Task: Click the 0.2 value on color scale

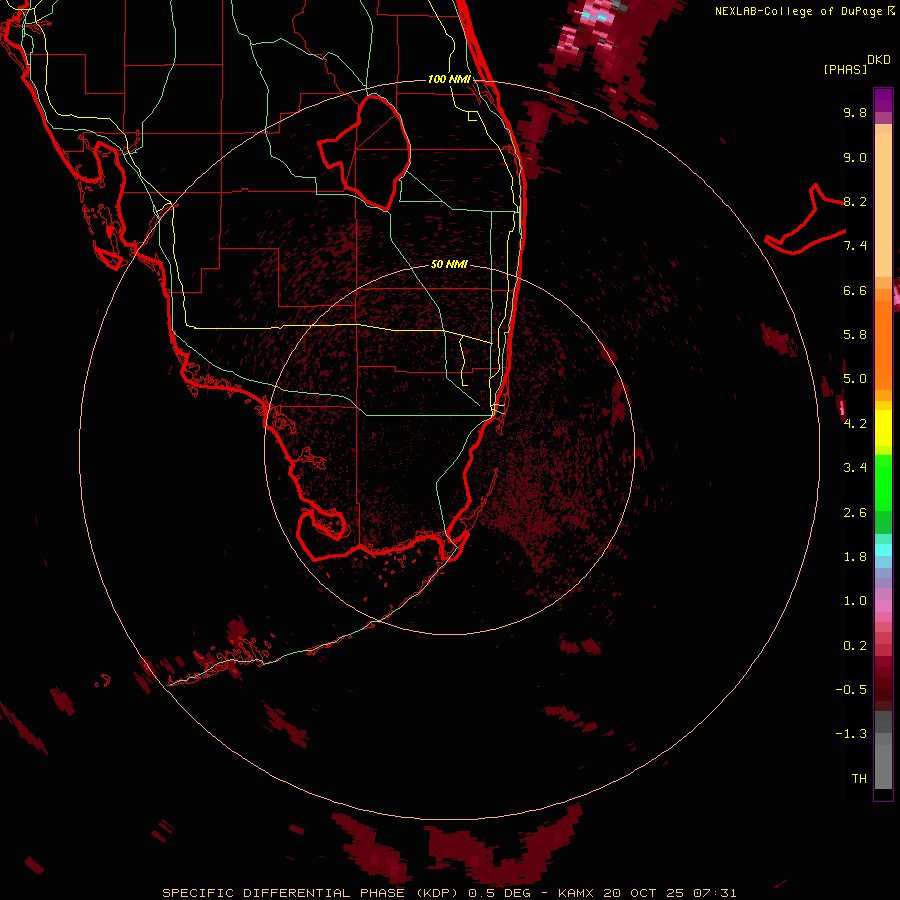Action: click(x=855, y=646)
